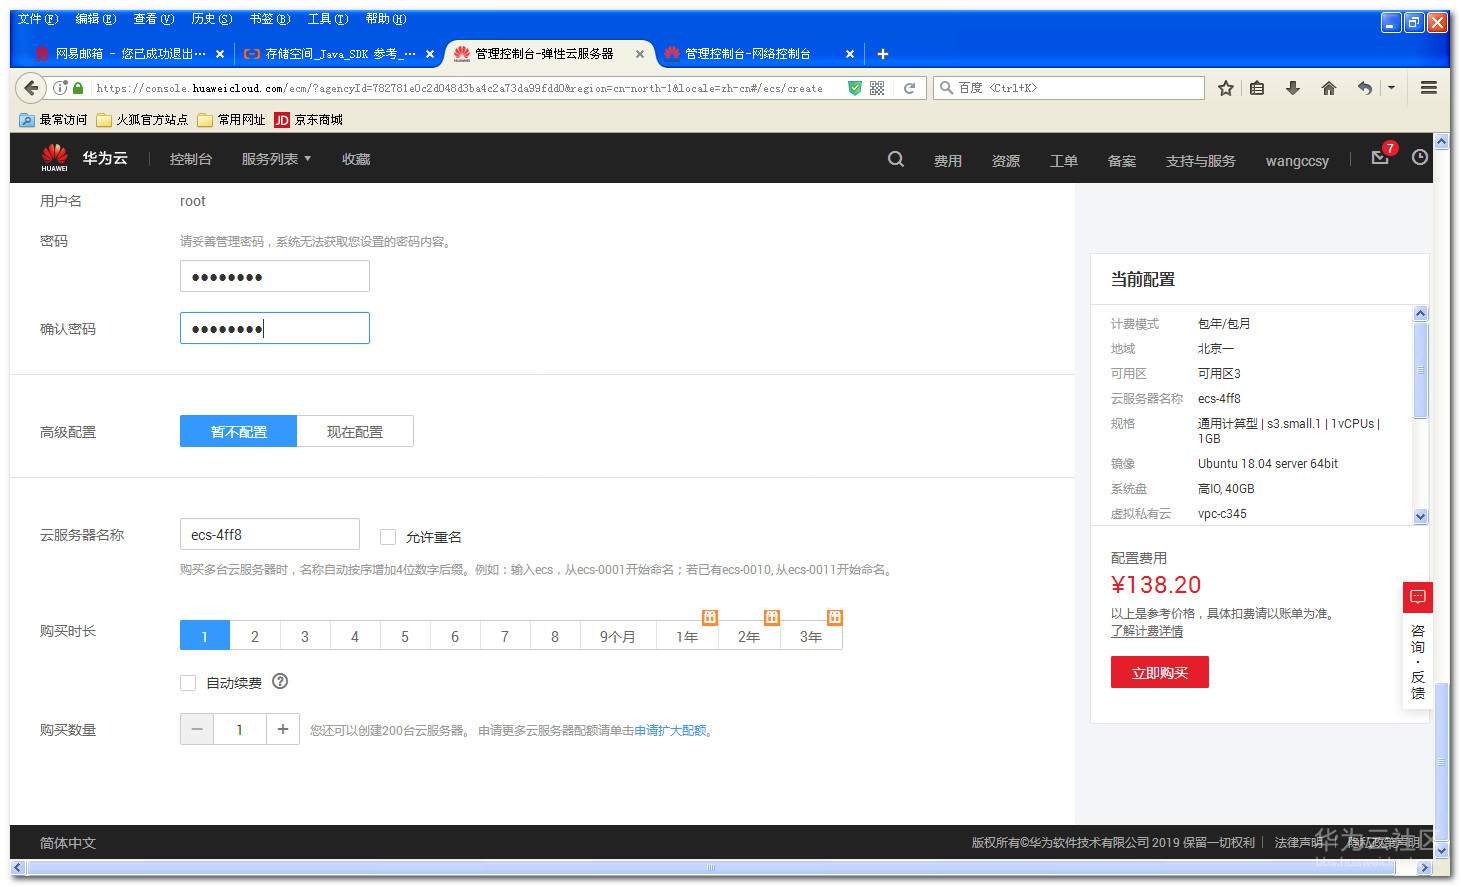
Task: Open the 最常访问 bookmark
Action: coord(54,120)
